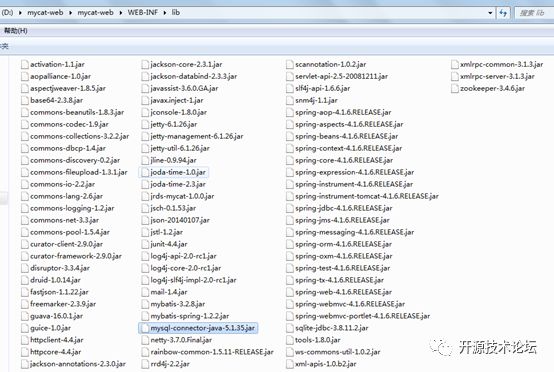Click the xmlrpc-common-3.1.3.jar file icon
Viewport: 554px width, 372px height.
coord(455,64)
